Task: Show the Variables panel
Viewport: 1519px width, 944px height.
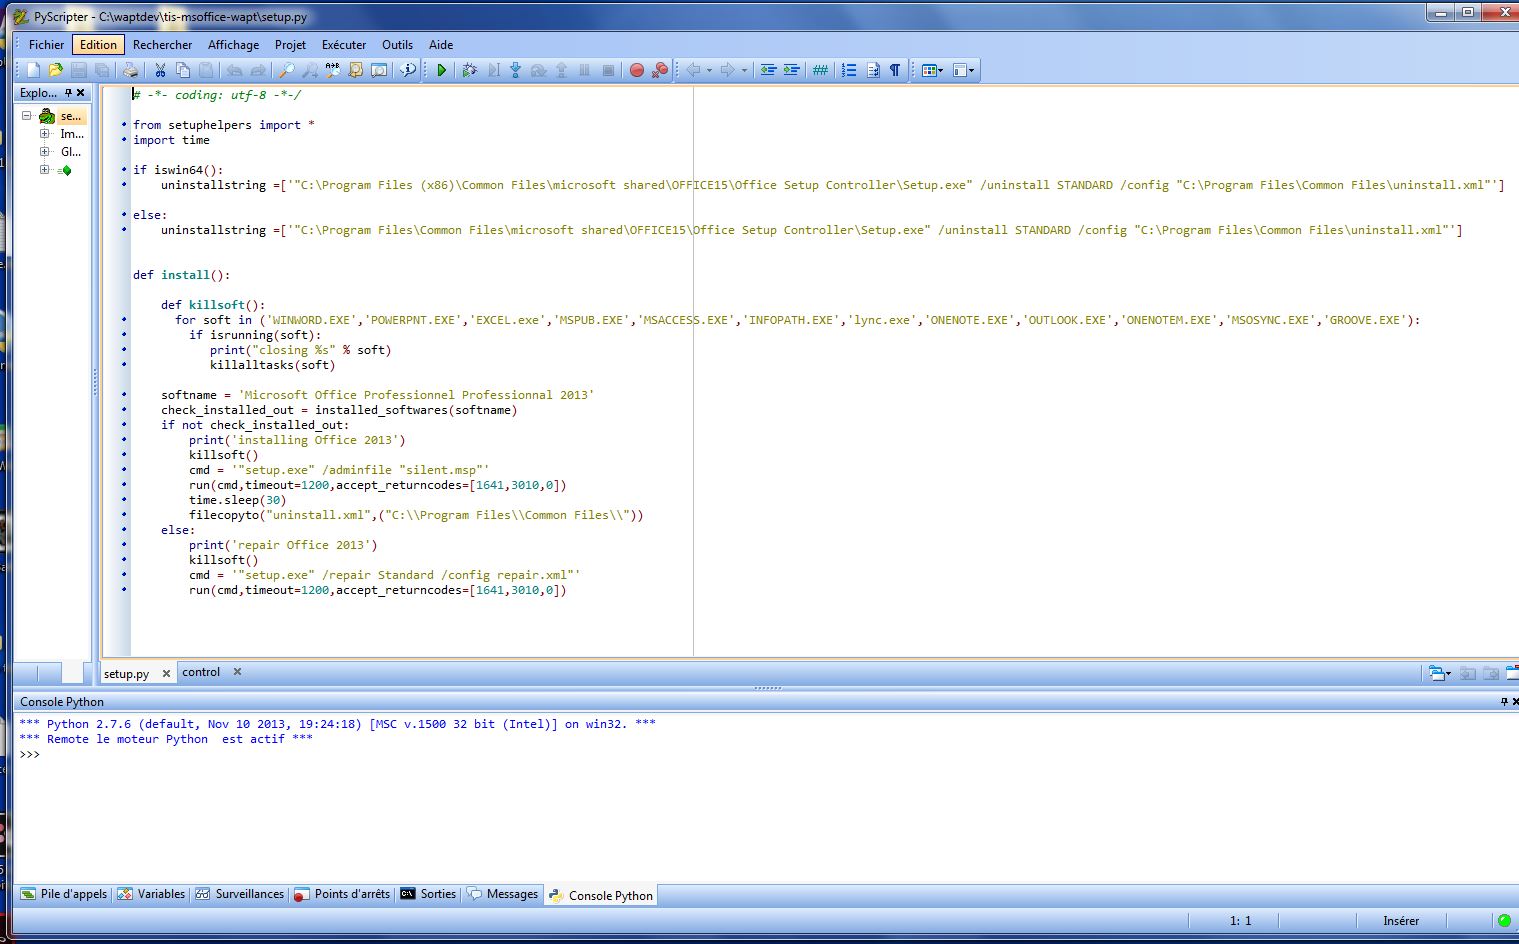Action: click(x=151, y=894)
